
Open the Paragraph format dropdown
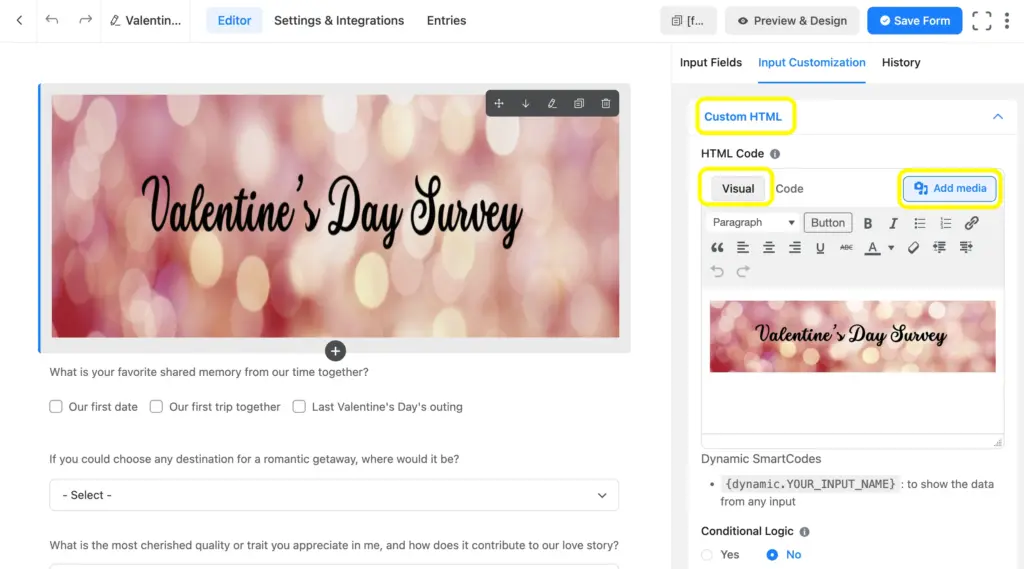point(754,223)
